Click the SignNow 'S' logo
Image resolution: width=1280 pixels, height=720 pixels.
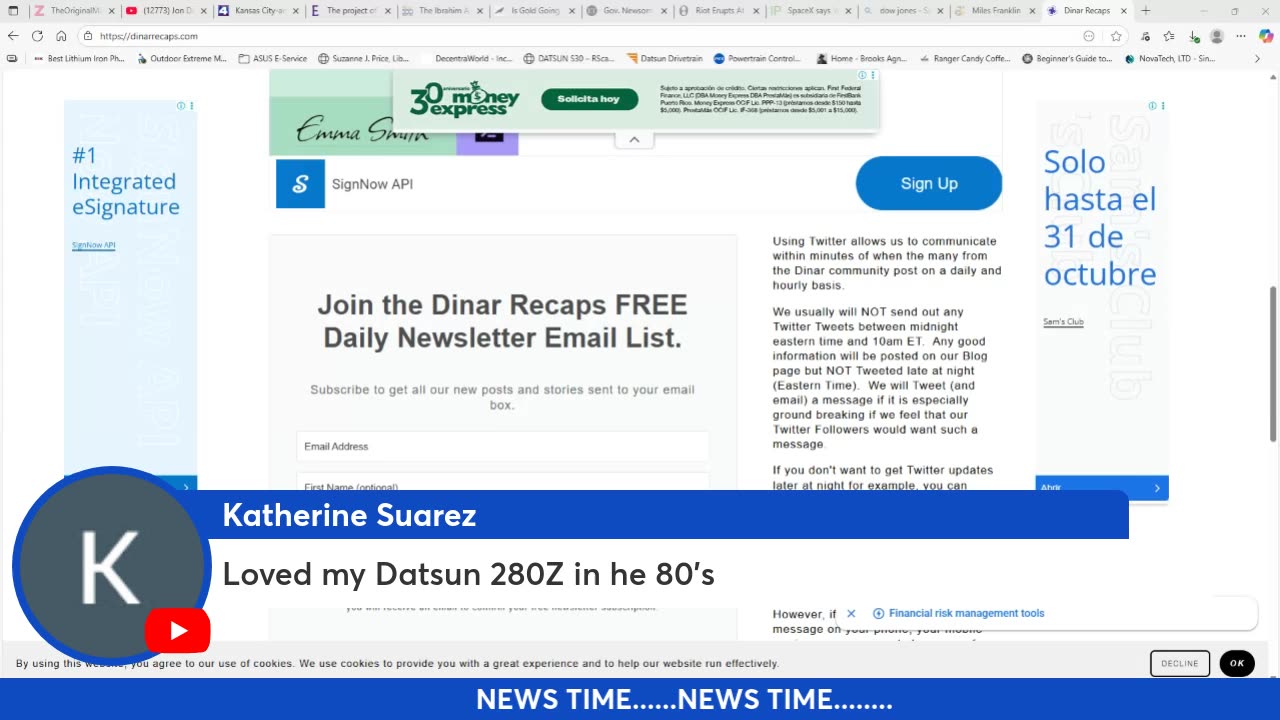point(300,184)
